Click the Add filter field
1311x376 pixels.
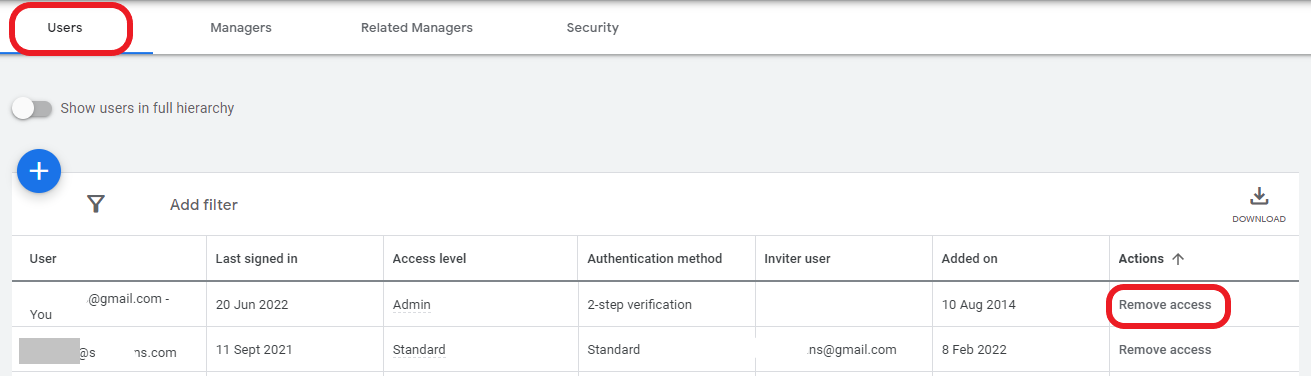coord(204,205)
